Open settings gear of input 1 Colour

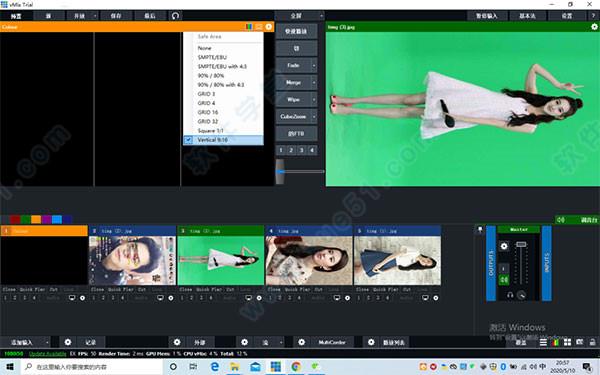tap(83, 298)
